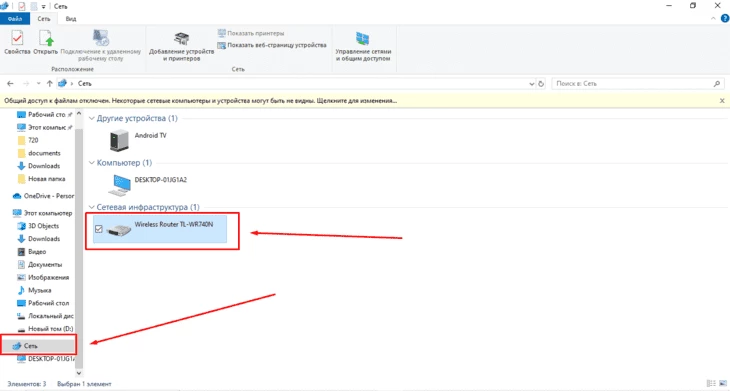
Task: Open Новый том (D:) drive
Action: coord(45,329)
